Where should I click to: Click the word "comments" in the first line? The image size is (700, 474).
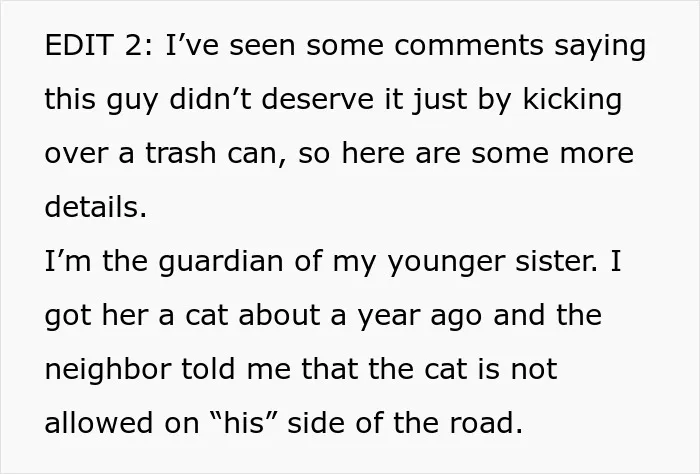coord(469,45)
